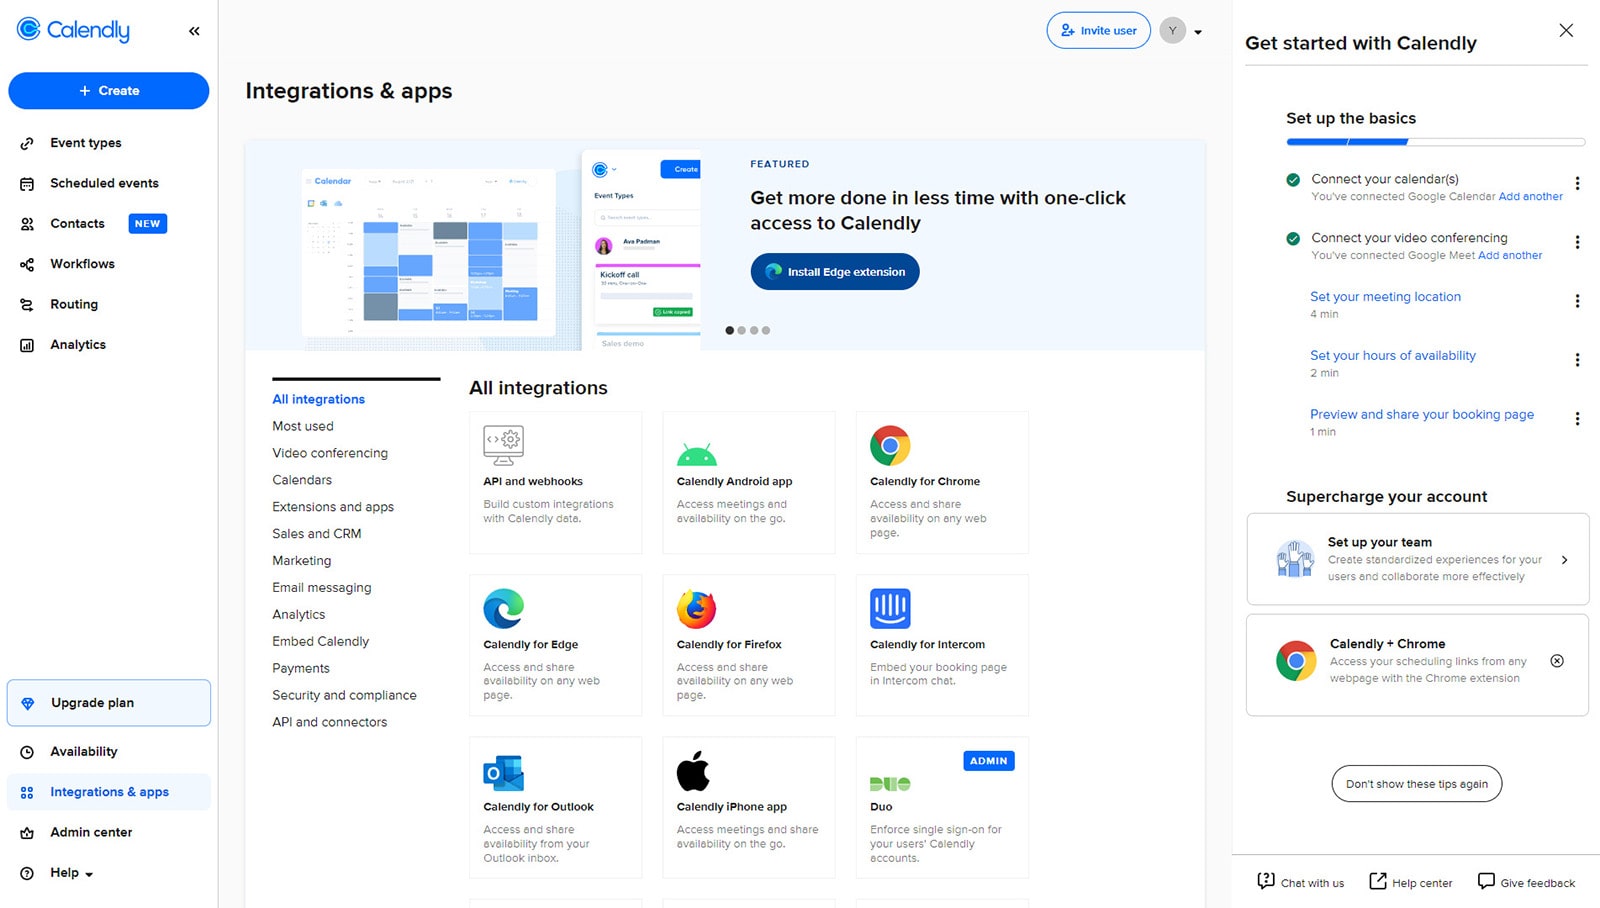
Task: Expand the Help menu in sidebar
Action: (x=89, y=874)
